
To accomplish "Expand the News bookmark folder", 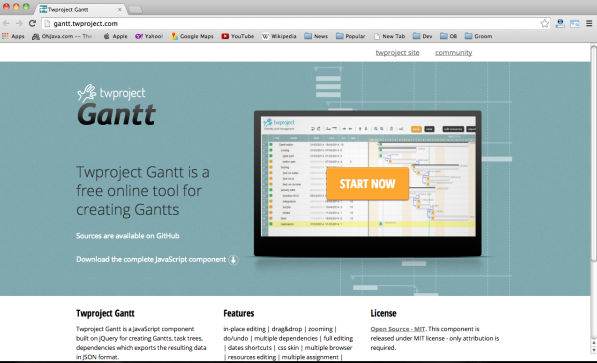I will click(x=316, y=36).
